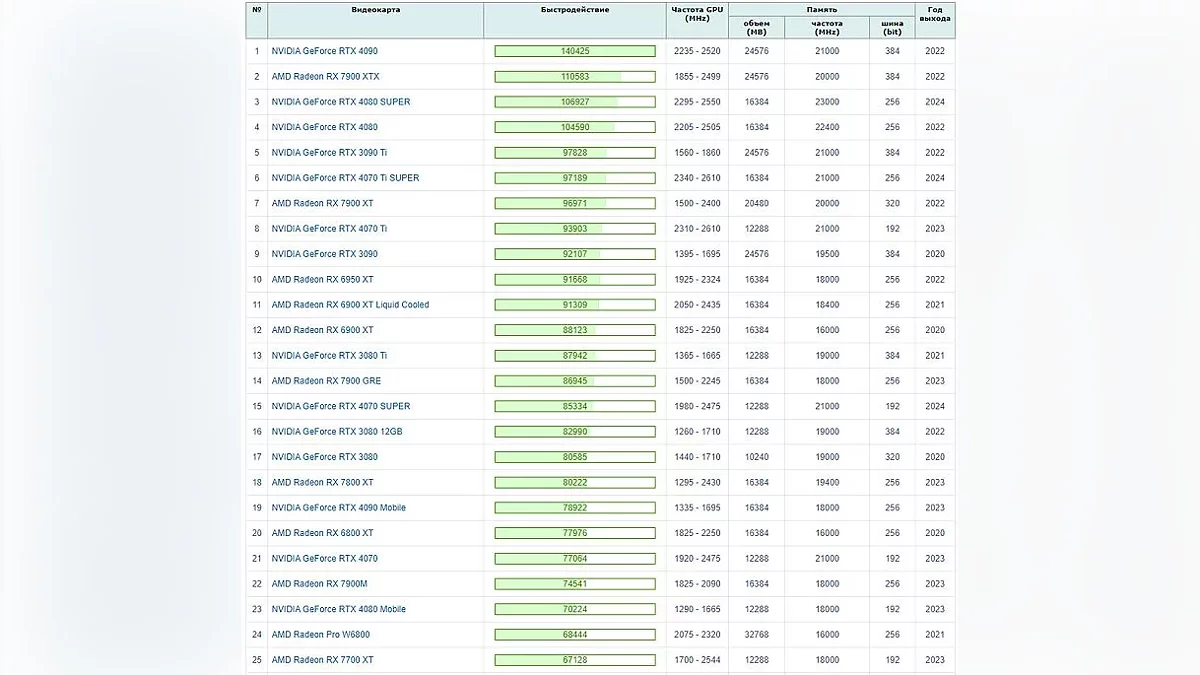1200x675 pixels.
Task: Open the NVIDIA GeForce RTX 3090 Ti link
Action: (329, 153)
